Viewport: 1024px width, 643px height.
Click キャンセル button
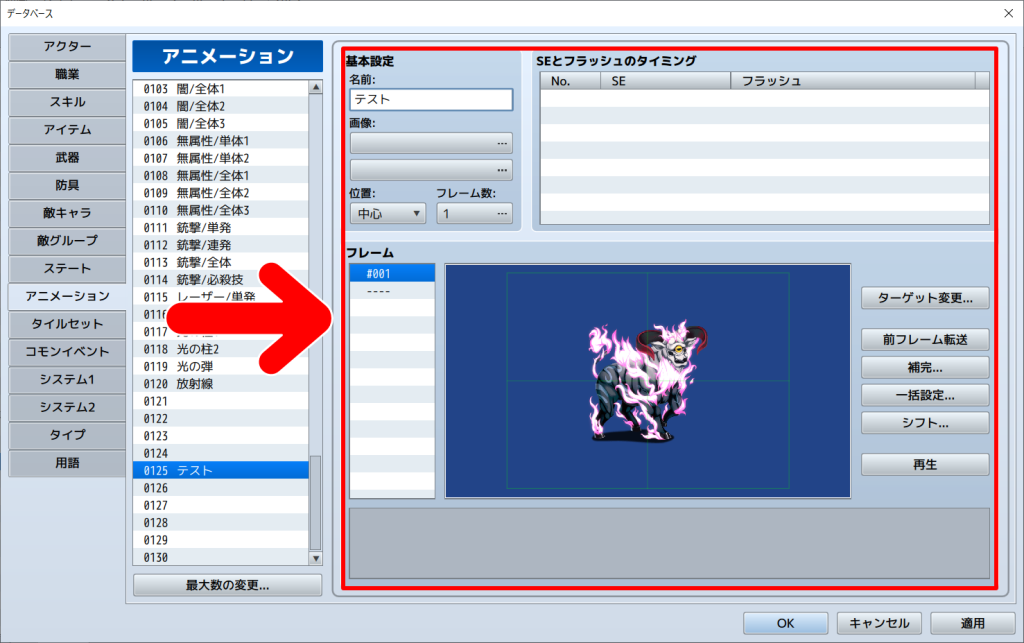[x=879, y=623]
